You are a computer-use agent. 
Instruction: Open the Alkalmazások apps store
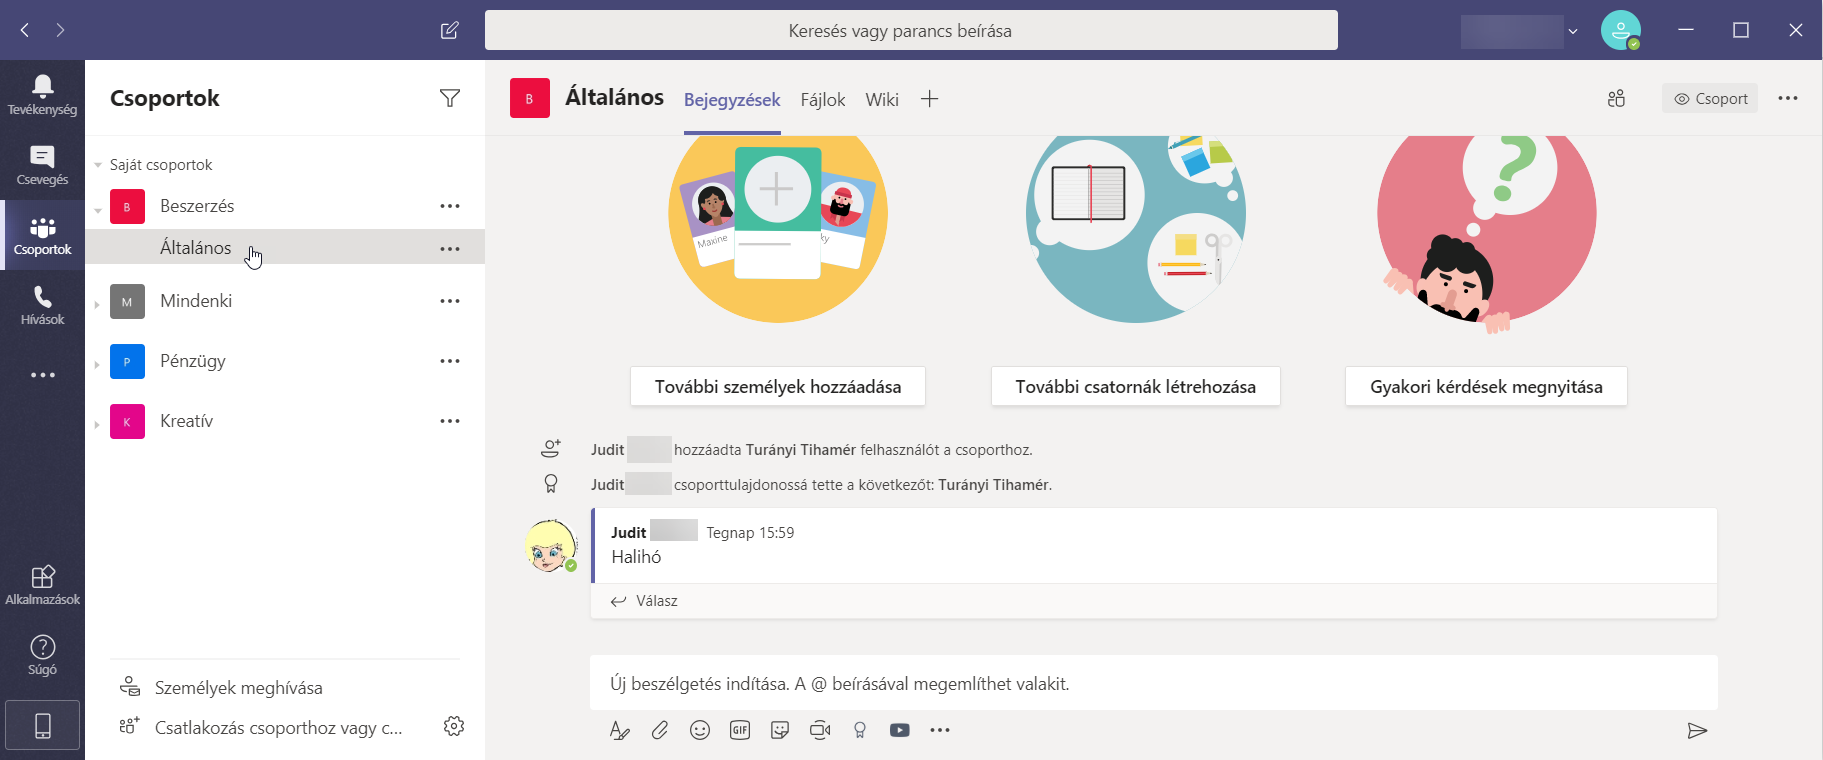[x=42, y=585]
